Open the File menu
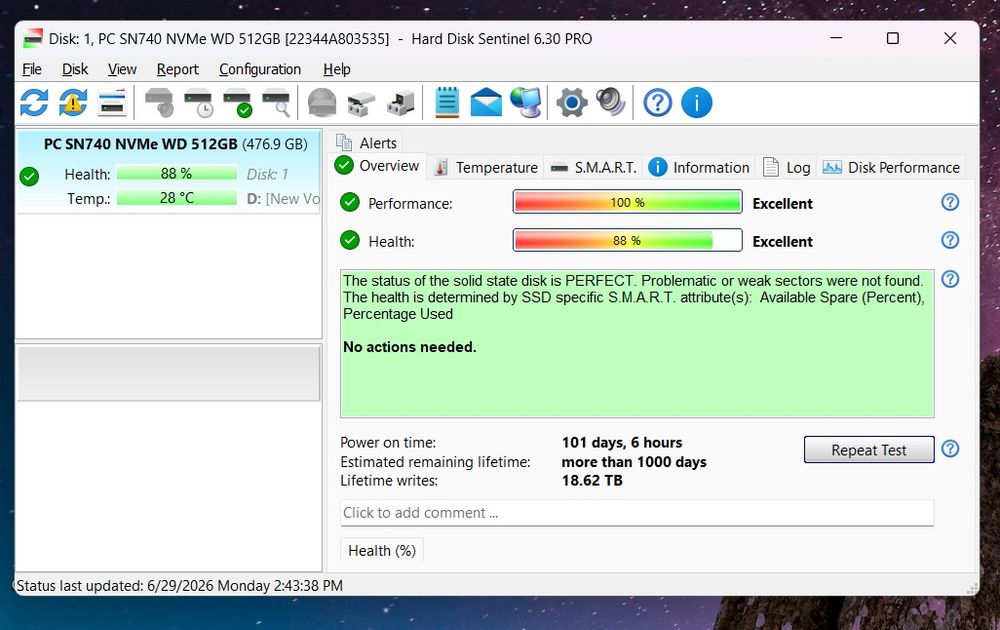The image size is (1000, 630). pyautogui.click(x=32, y=69)
